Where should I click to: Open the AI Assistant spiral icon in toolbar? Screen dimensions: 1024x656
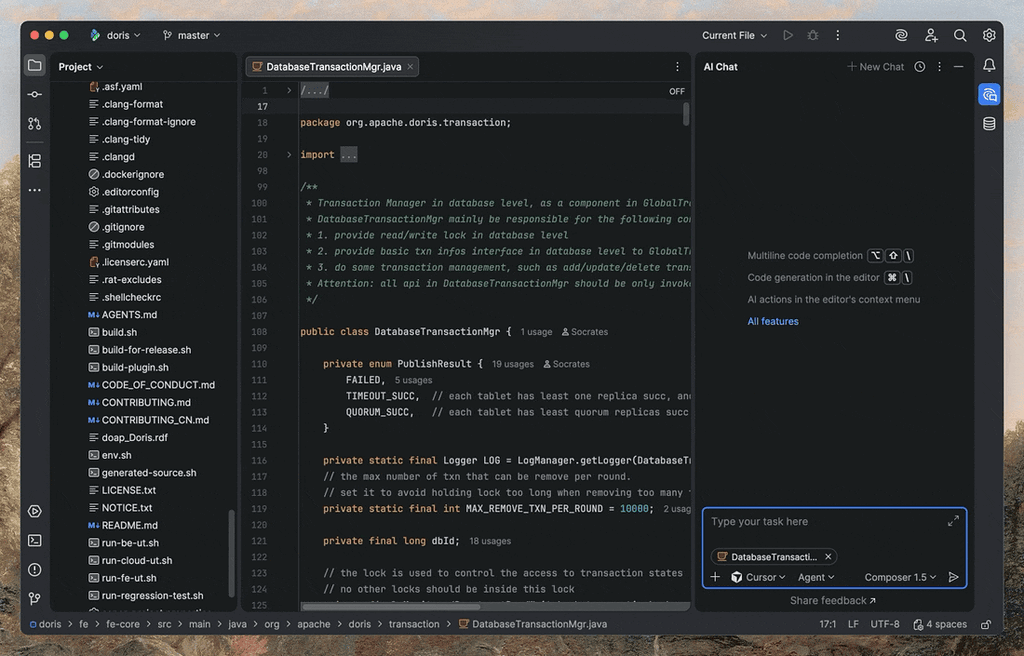coord(901,35)
